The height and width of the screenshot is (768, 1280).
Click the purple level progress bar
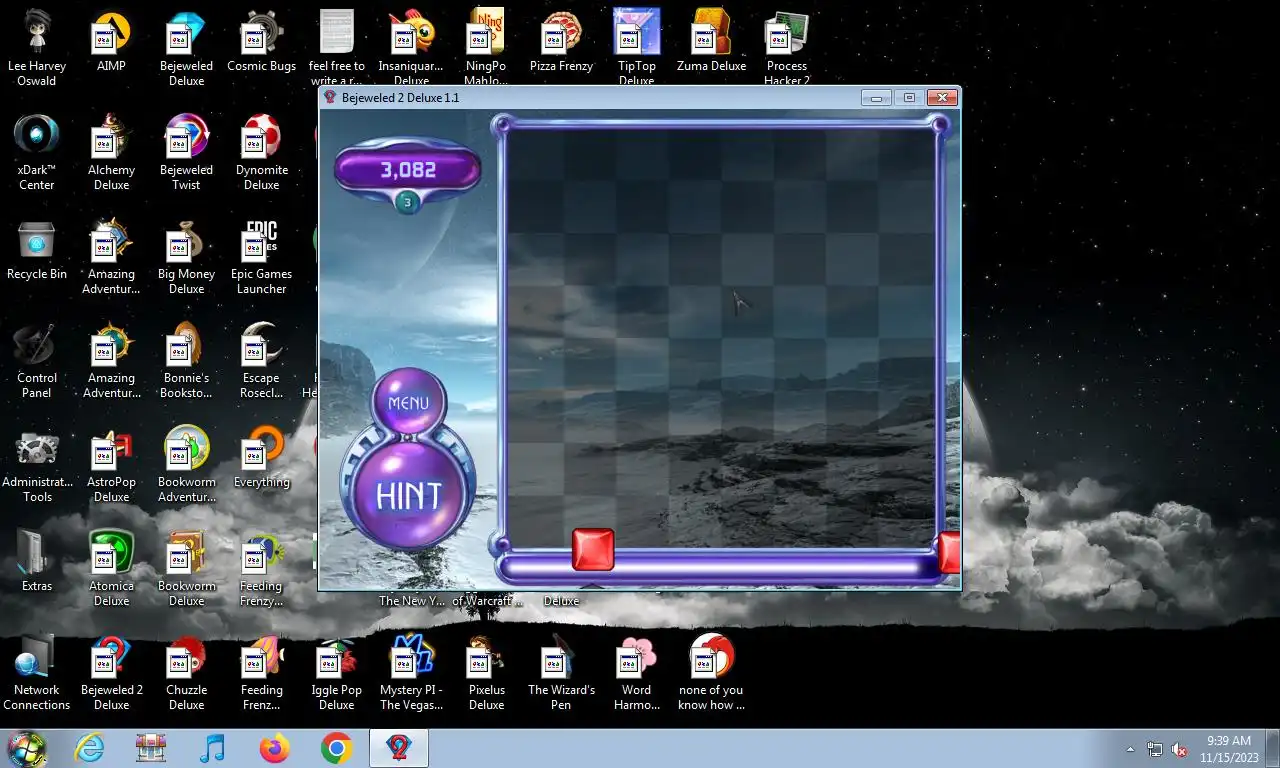pyautogui.click(x=718, y=569)
